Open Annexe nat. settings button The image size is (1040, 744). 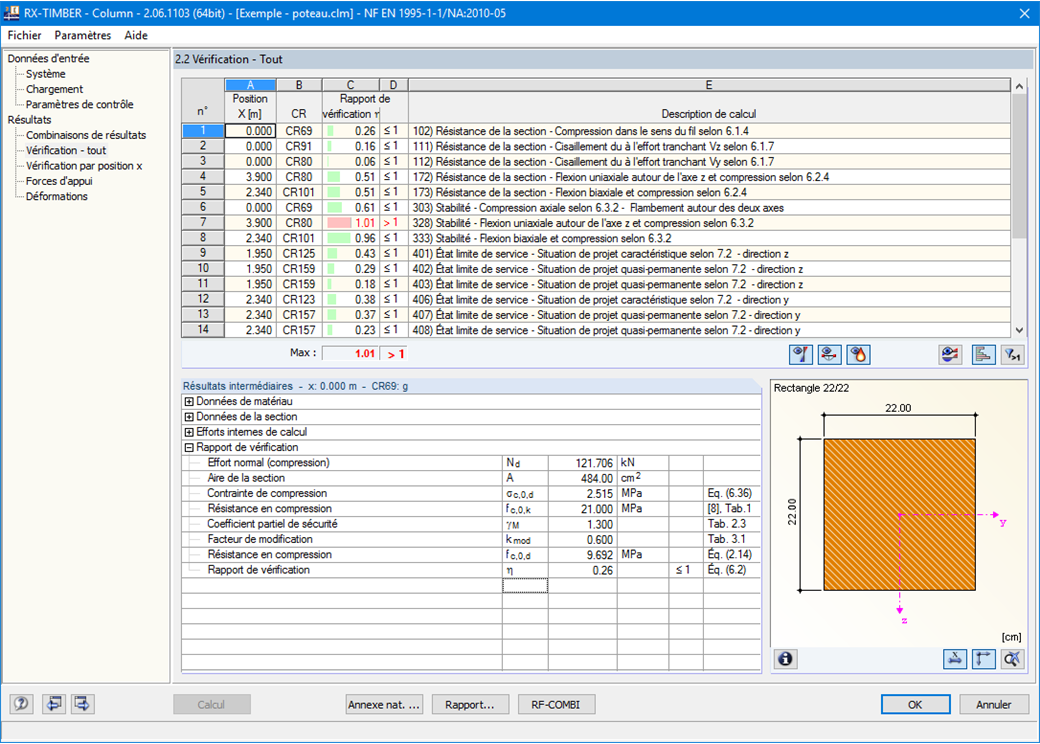[x=385, y=704]
